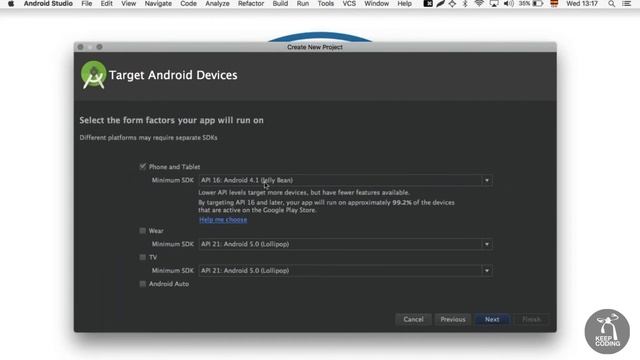640x360 pixels.
Task: Click the Wed 13:17 clock
Action: tap(582, 4)
